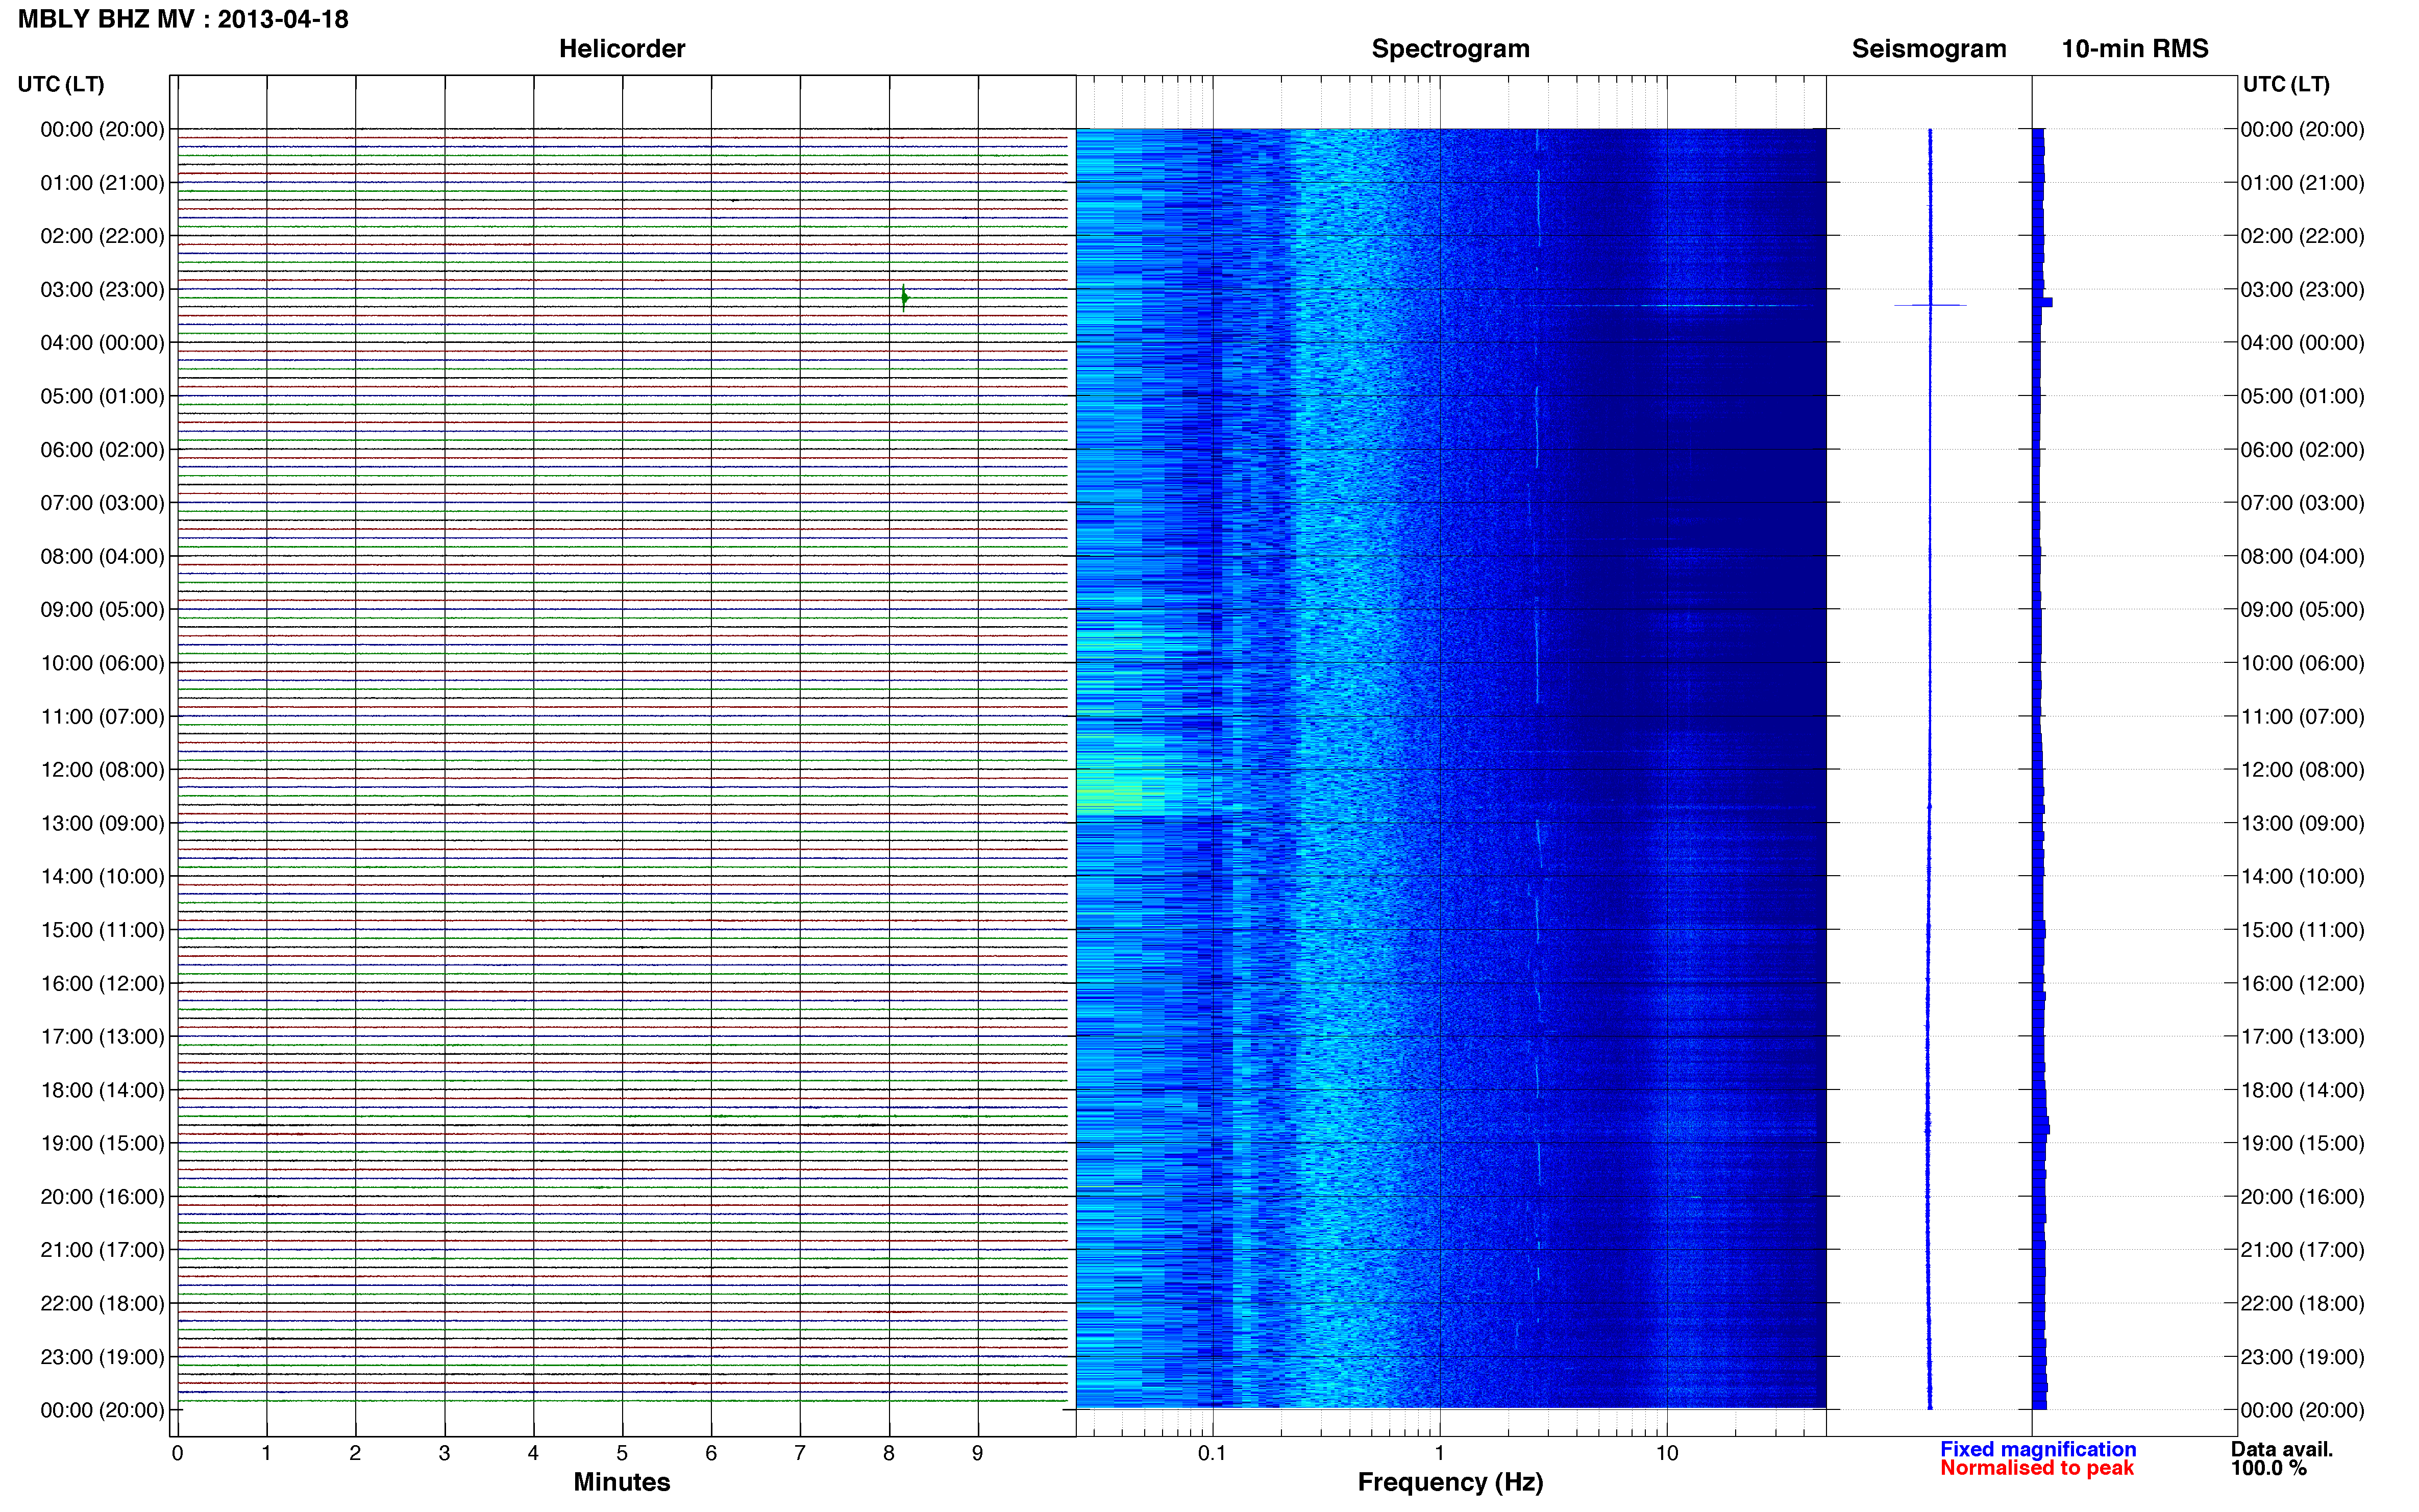The height and width of the screenshot is (1512, 2419).
Task: Click the "UTC (LT)" label above Helicorder times
Action: pos(61,84)
